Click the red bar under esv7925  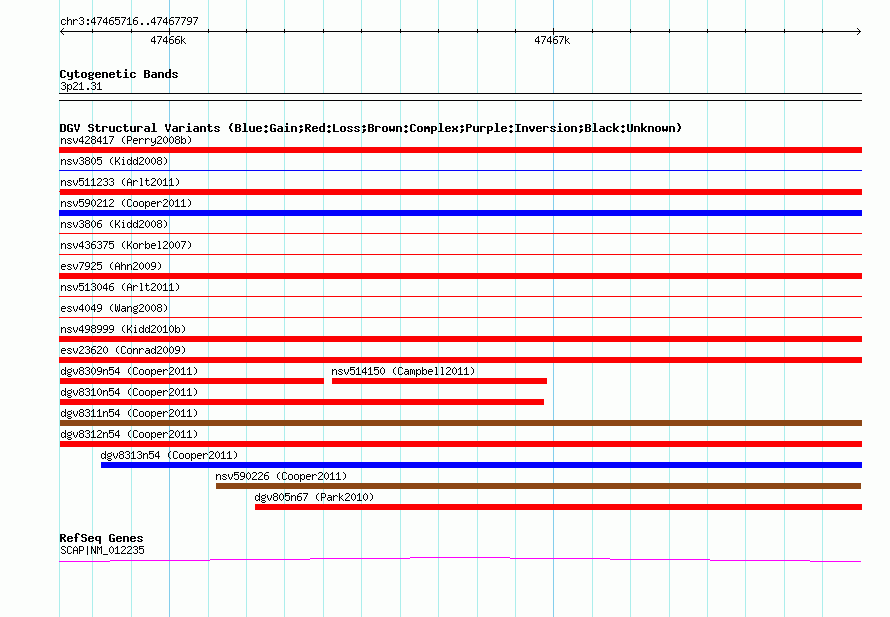click(460, 276)
